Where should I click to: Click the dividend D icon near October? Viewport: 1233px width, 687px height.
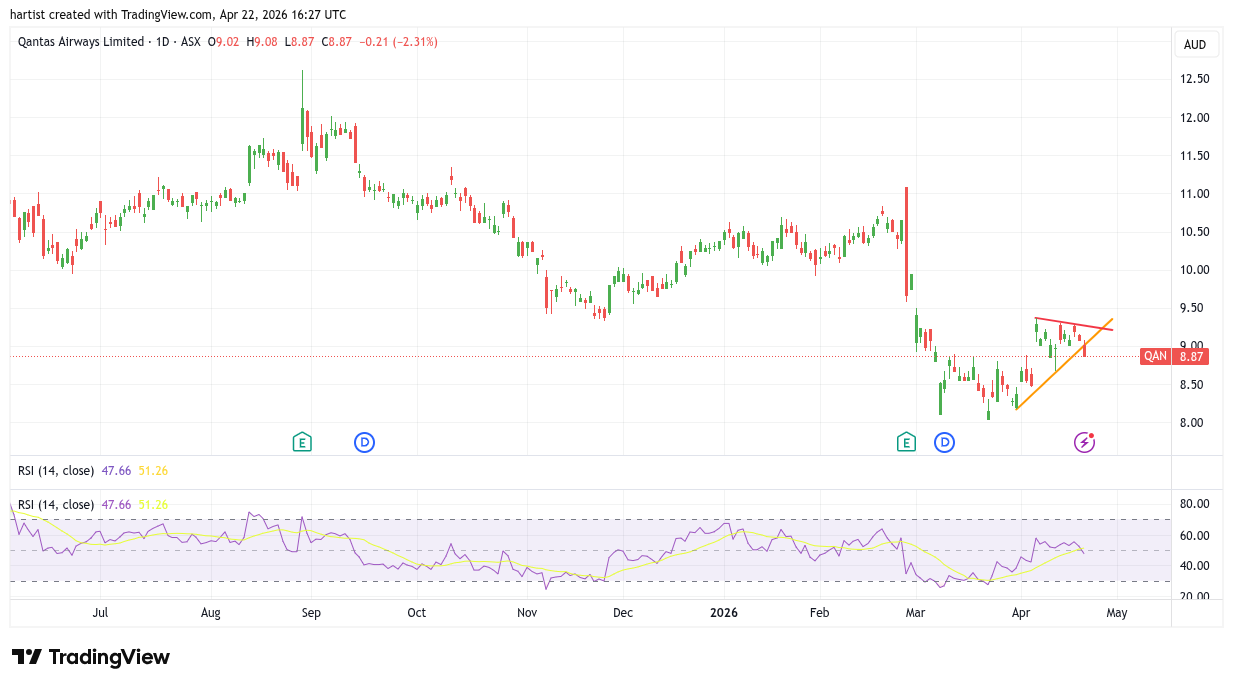(365, 442)
